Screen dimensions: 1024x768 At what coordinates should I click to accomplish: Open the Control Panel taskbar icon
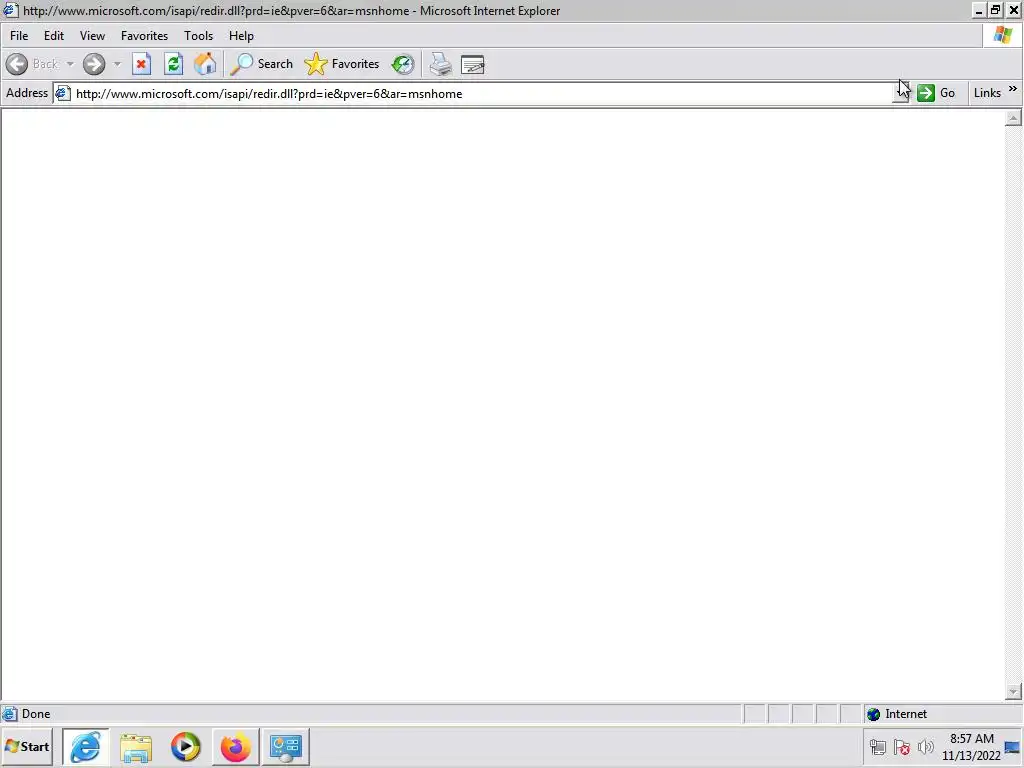[285, 747]
